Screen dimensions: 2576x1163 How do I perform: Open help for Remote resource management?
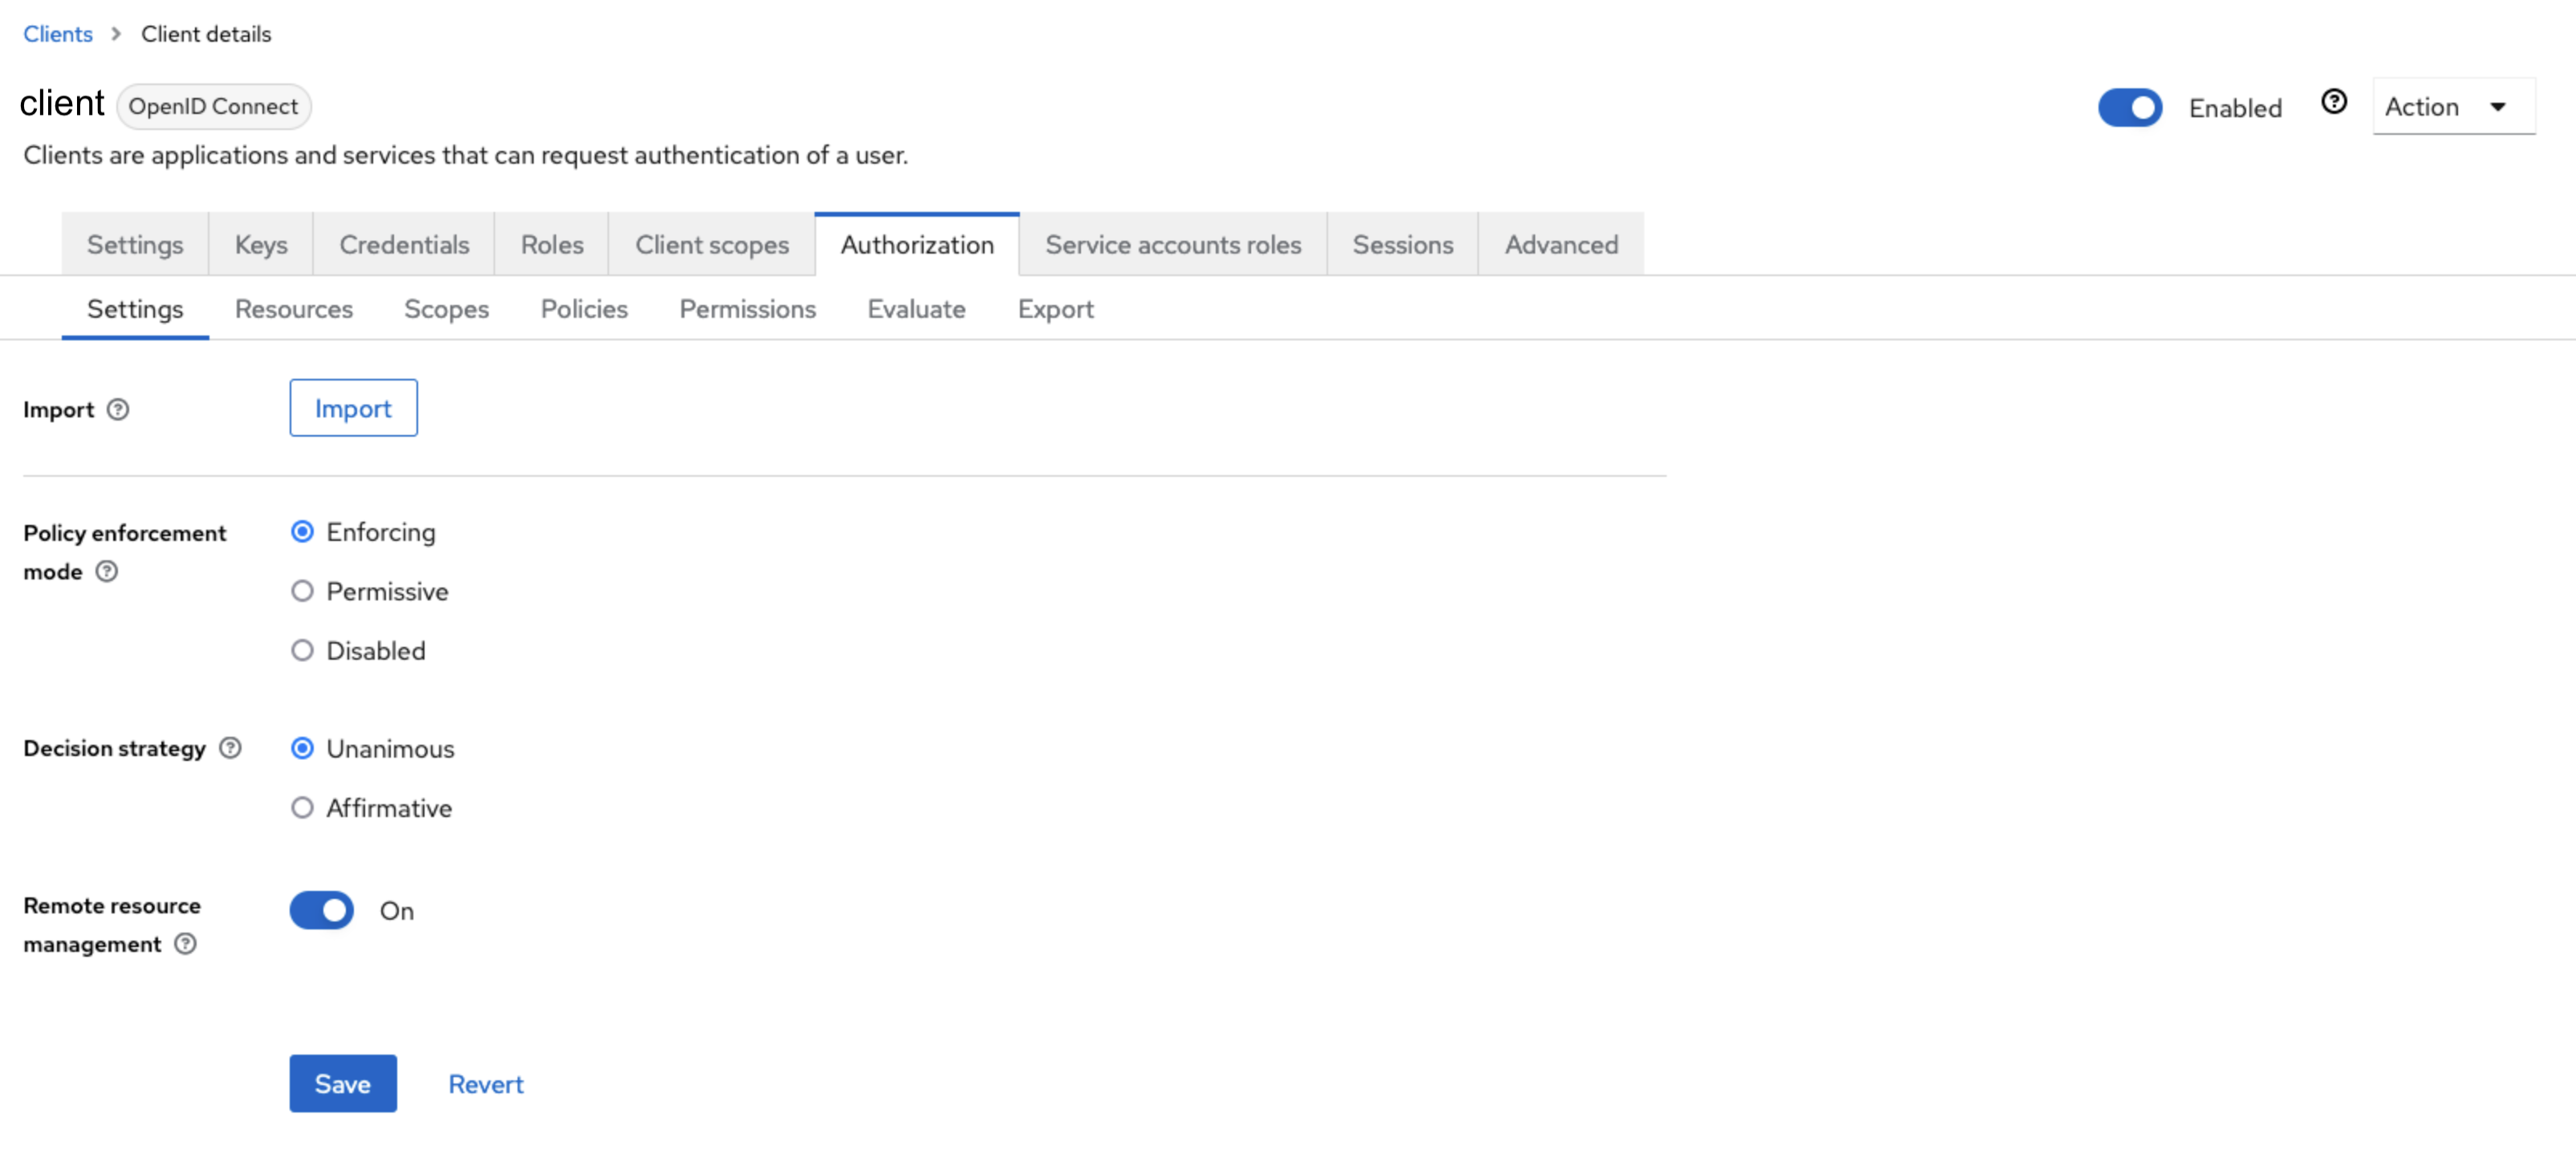coord(185,944)
